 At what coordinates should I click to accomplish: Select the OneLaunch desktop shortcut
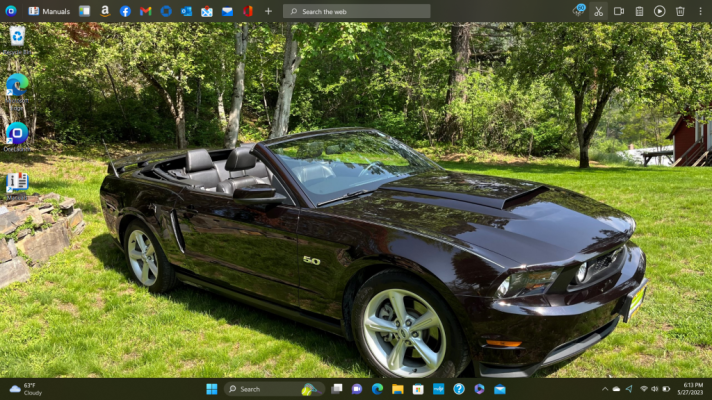pos(17,136)
